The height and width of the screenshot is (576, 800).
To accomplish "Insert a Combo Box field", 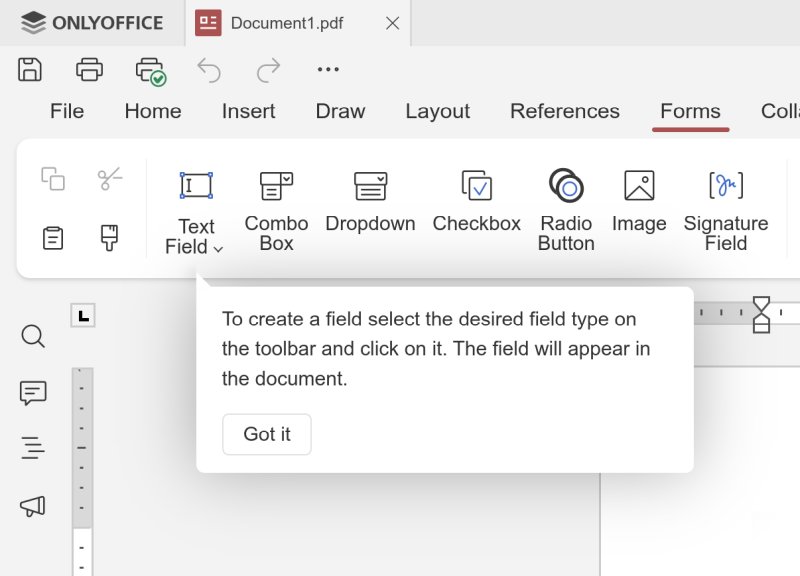I will pyautogui.click(x=275, y=200).
